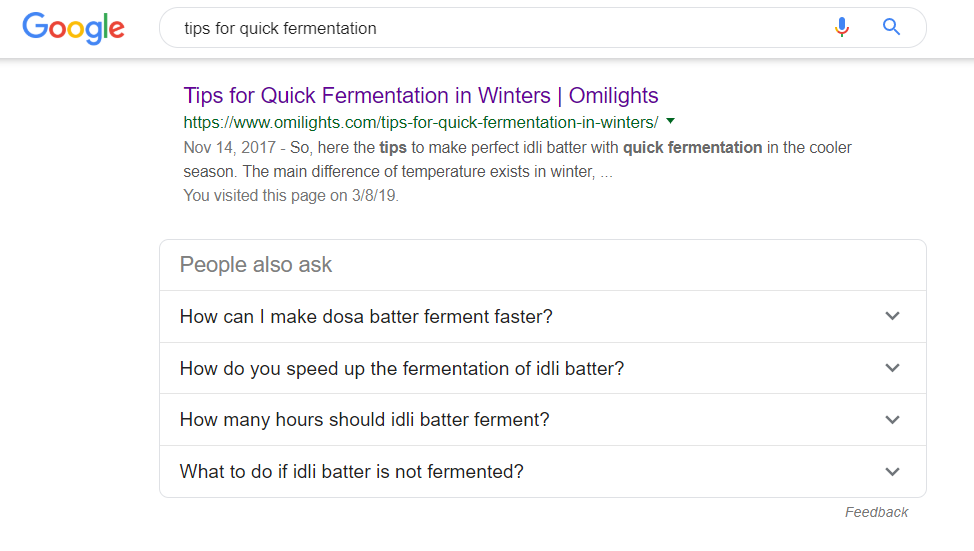Expand "How many hours should idli batter ferment?"
The image size is (974, 551).
(365, 420)
